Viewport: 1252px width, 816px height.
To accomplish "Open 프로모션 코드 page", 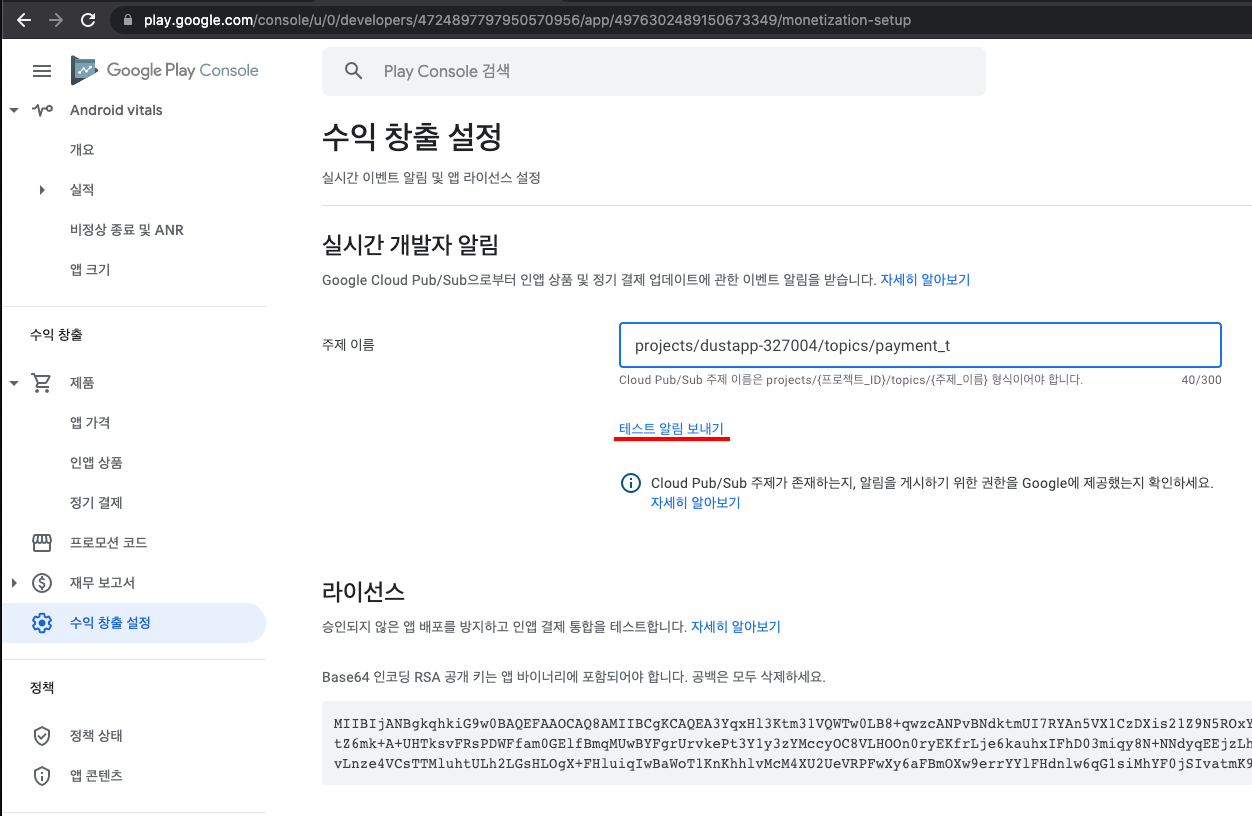I will pos(108,543).
